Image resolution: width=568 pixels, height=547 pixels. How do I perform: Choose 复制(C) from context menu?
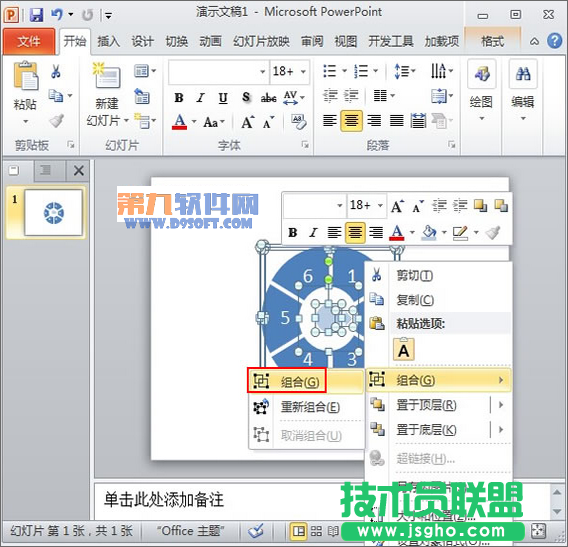coord(439,300)
